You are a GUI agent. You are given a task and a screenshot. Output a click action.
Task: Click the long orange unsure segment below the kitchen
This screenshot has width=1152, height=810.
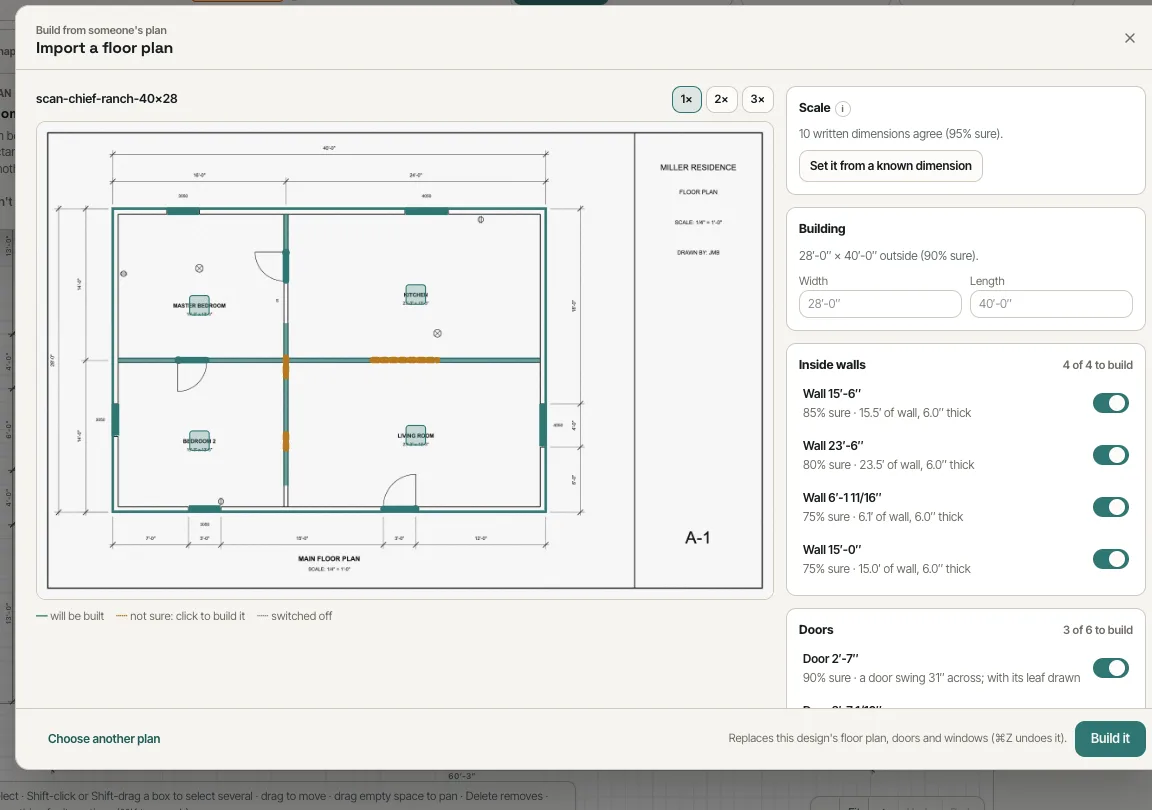[x=405, y=360]
